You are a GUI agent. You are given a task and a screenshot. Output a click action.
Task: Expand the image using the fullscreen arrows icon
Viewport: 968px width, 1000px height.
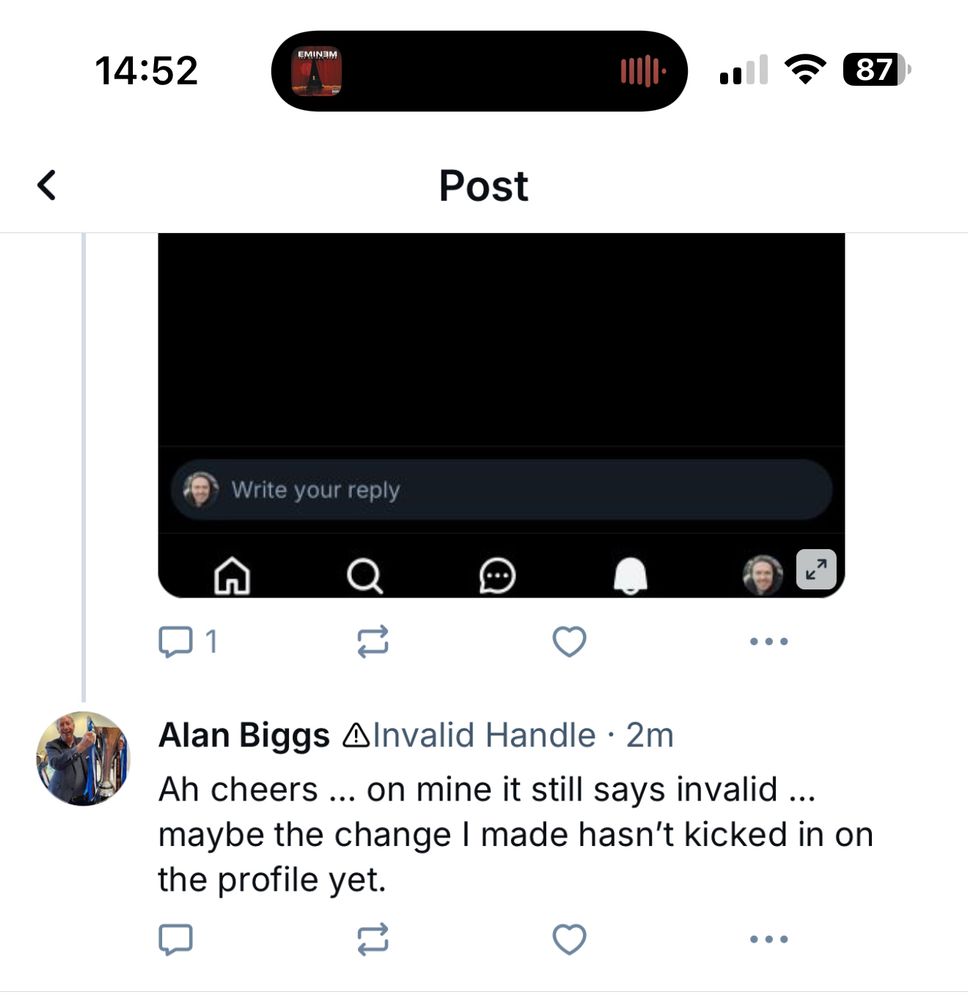point(816,569)
